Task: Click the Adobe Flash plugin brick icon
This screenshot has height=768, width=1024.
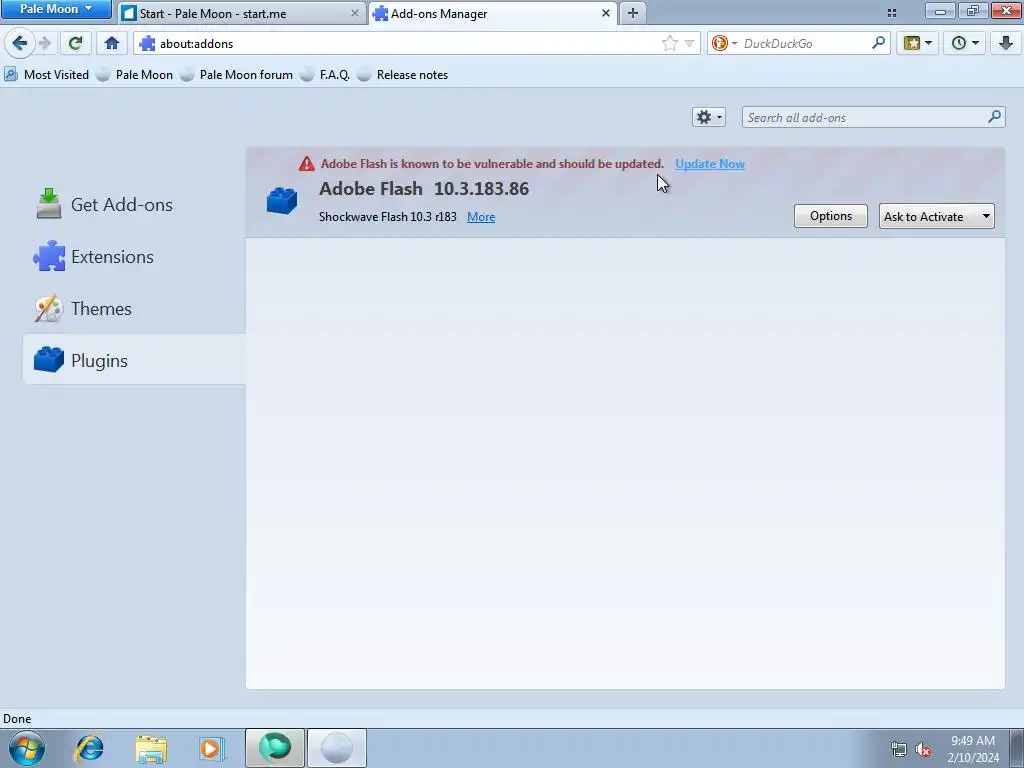Action: click(282, 200)
